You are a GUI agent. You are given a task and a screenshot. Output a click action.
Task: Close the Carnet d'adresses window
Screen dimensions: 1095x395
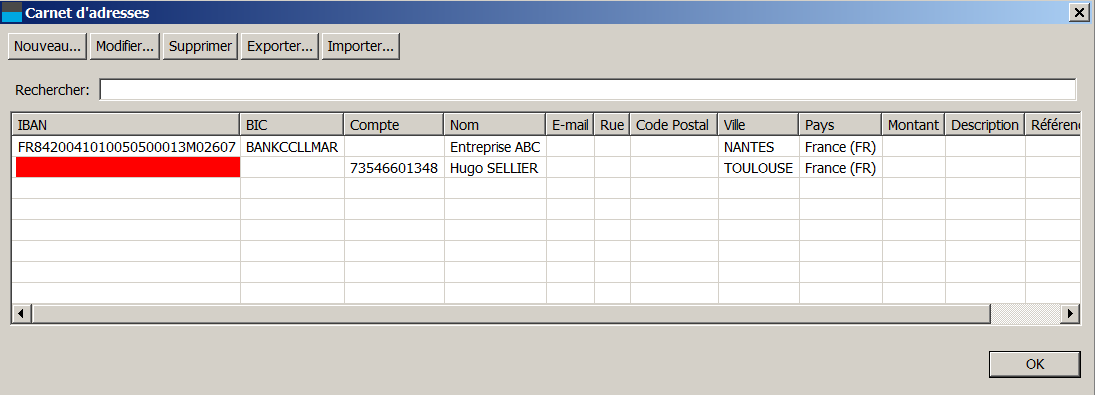click(1080, 12)
